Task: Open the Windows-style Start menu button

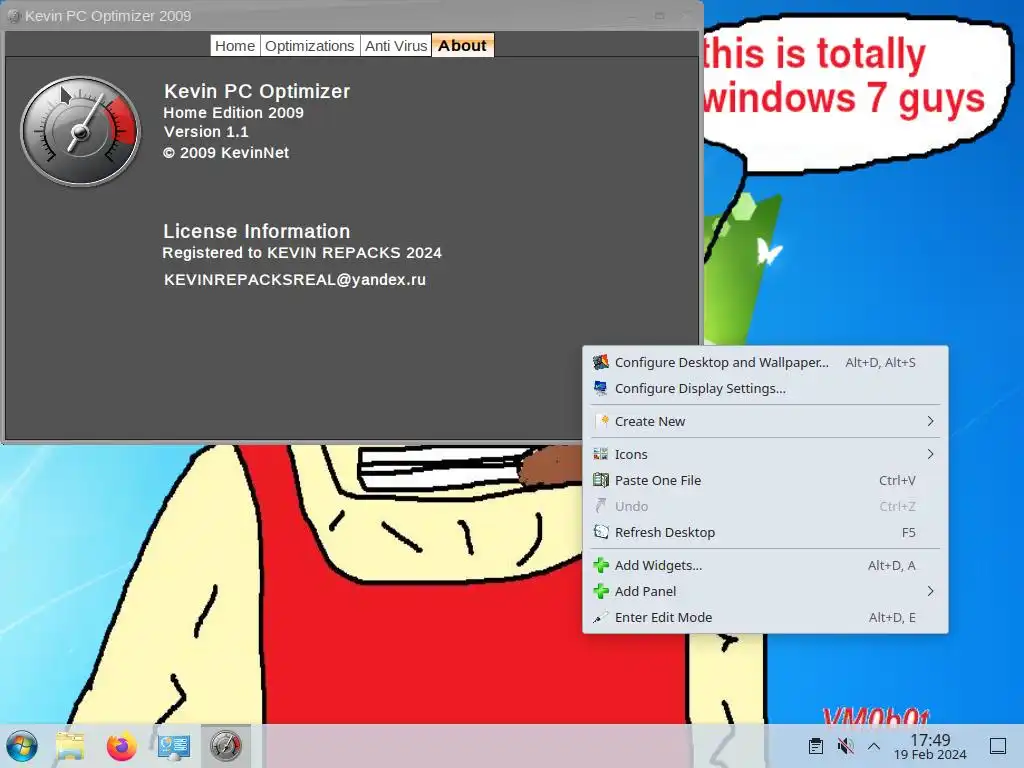Action: click(22, 746)
